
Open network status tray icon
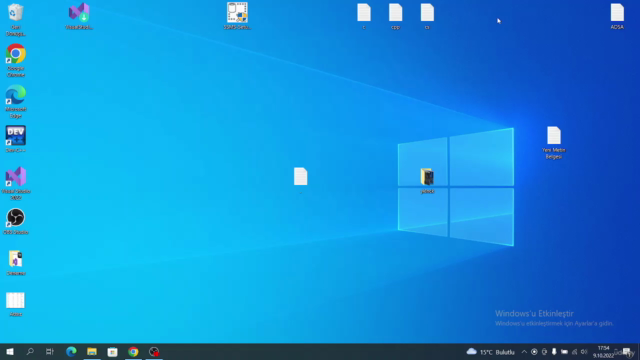[x=574, y=352]
